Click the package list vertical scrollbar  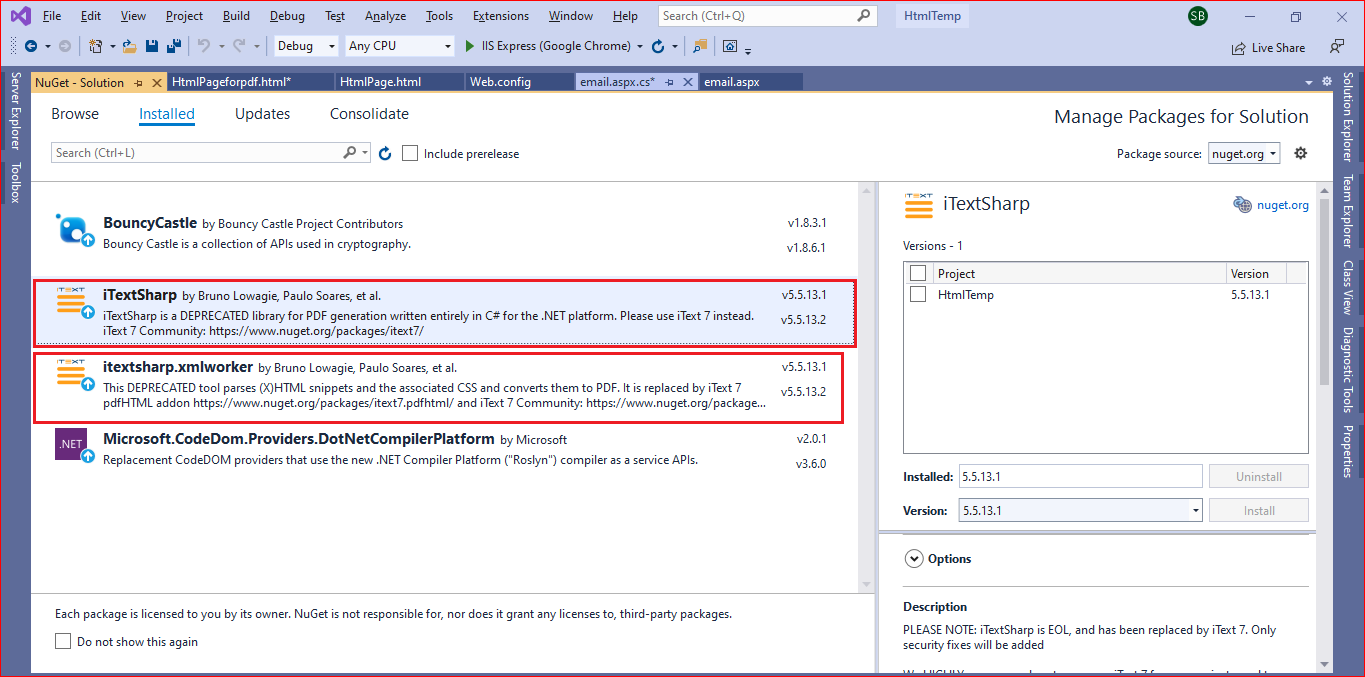point(866,386)
